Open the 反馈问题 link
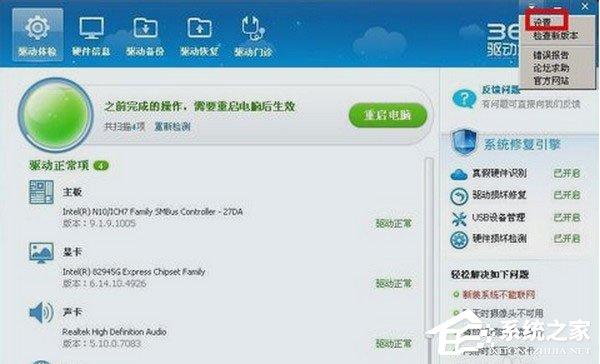The height and width of the screenshot is (364, 600). [501, 90]
